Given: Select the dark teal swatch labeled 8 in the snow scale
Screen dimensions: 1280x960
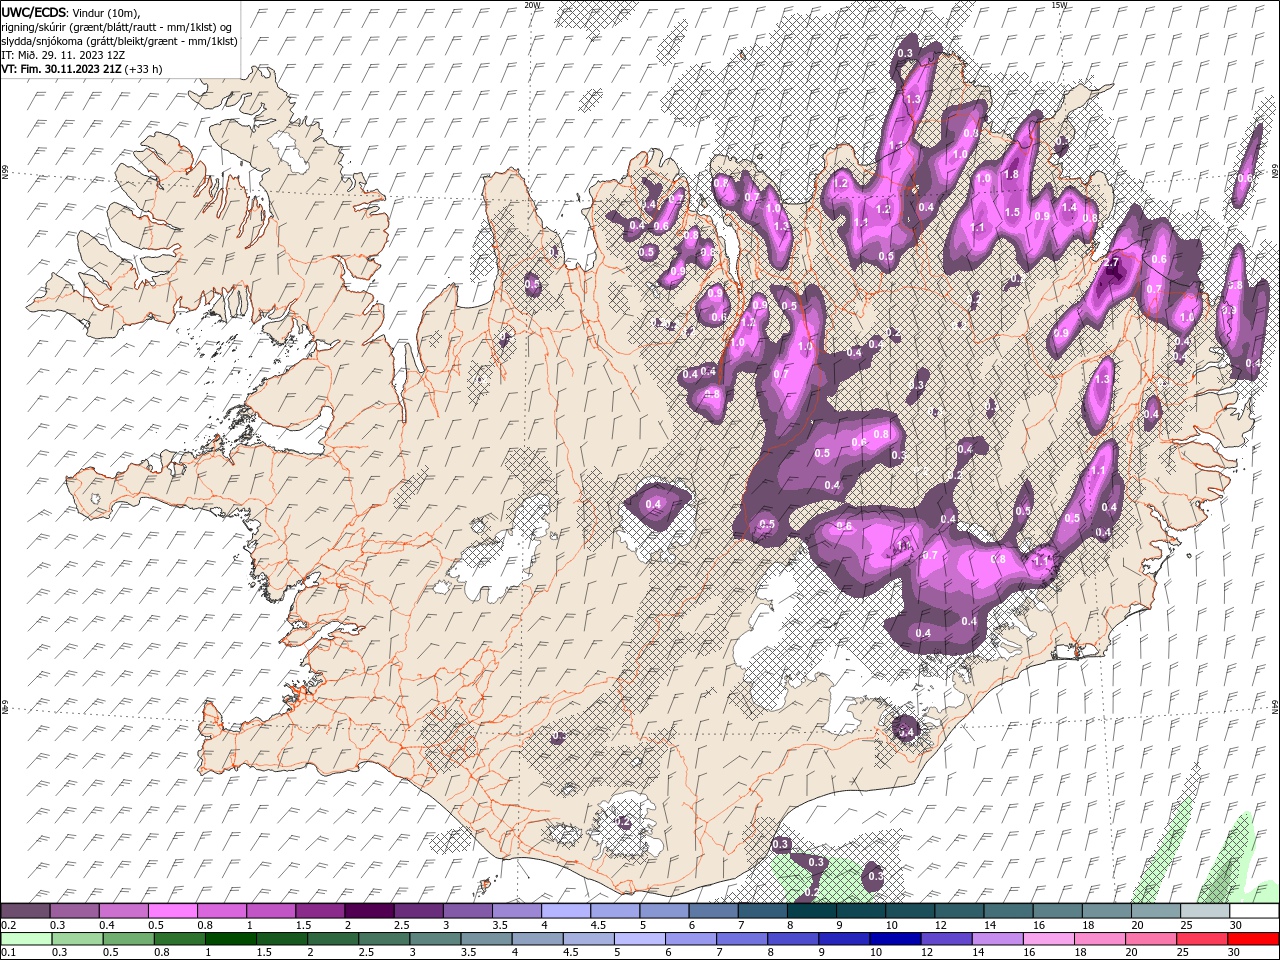Looking at the screenshot, I should [x=811, y=911].
